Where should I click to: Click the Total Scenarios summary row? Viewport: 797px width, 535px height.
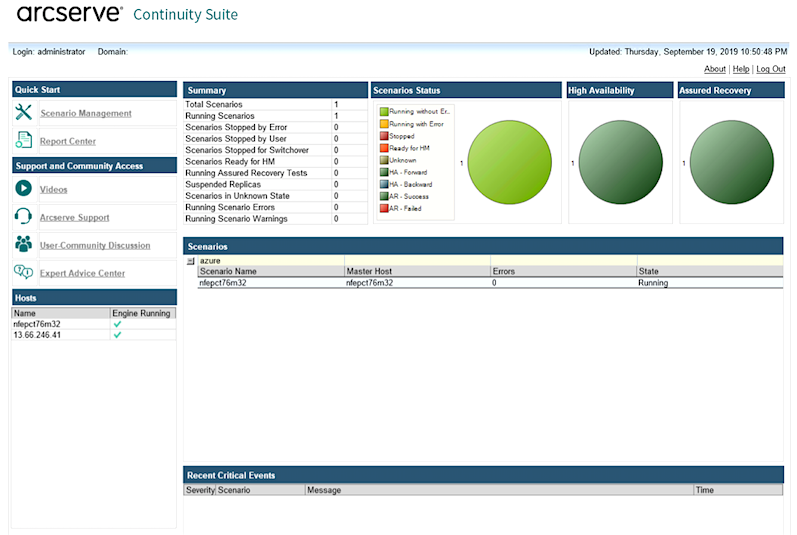tap(275, 104)
